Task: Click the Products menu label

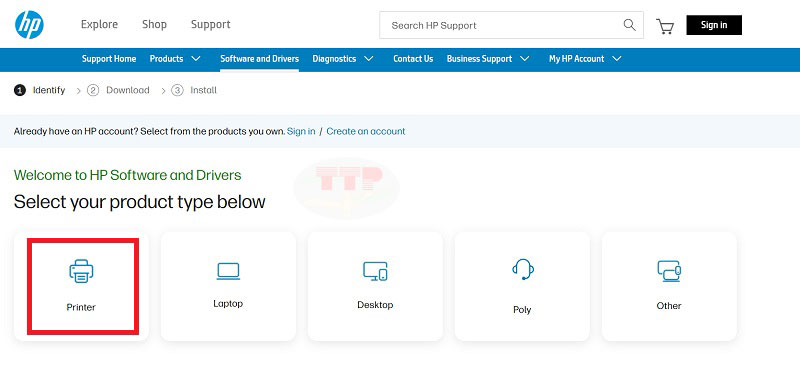Action: pos(166,59)
